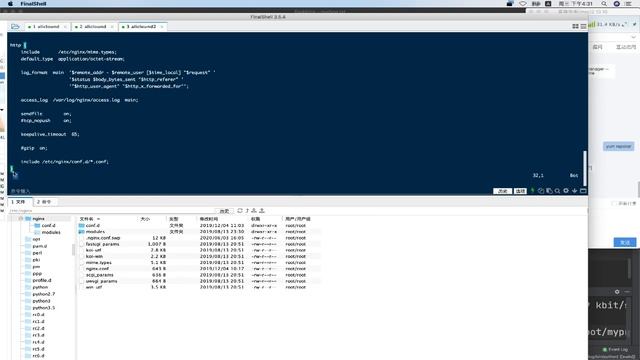Viewport: 640px width, 360px height.
Task: Close the 1 alicloud tab
Action: [x=65, y=27]
